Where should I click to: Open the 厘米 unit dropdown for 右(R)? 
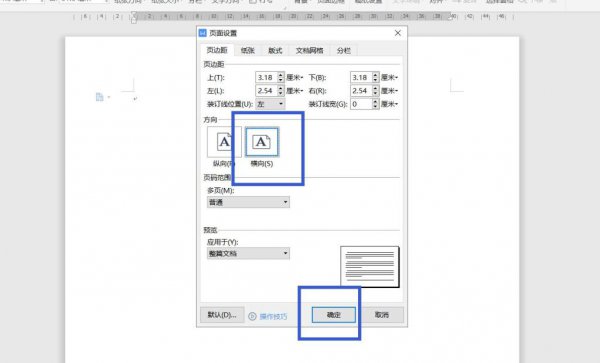point(390,91)
